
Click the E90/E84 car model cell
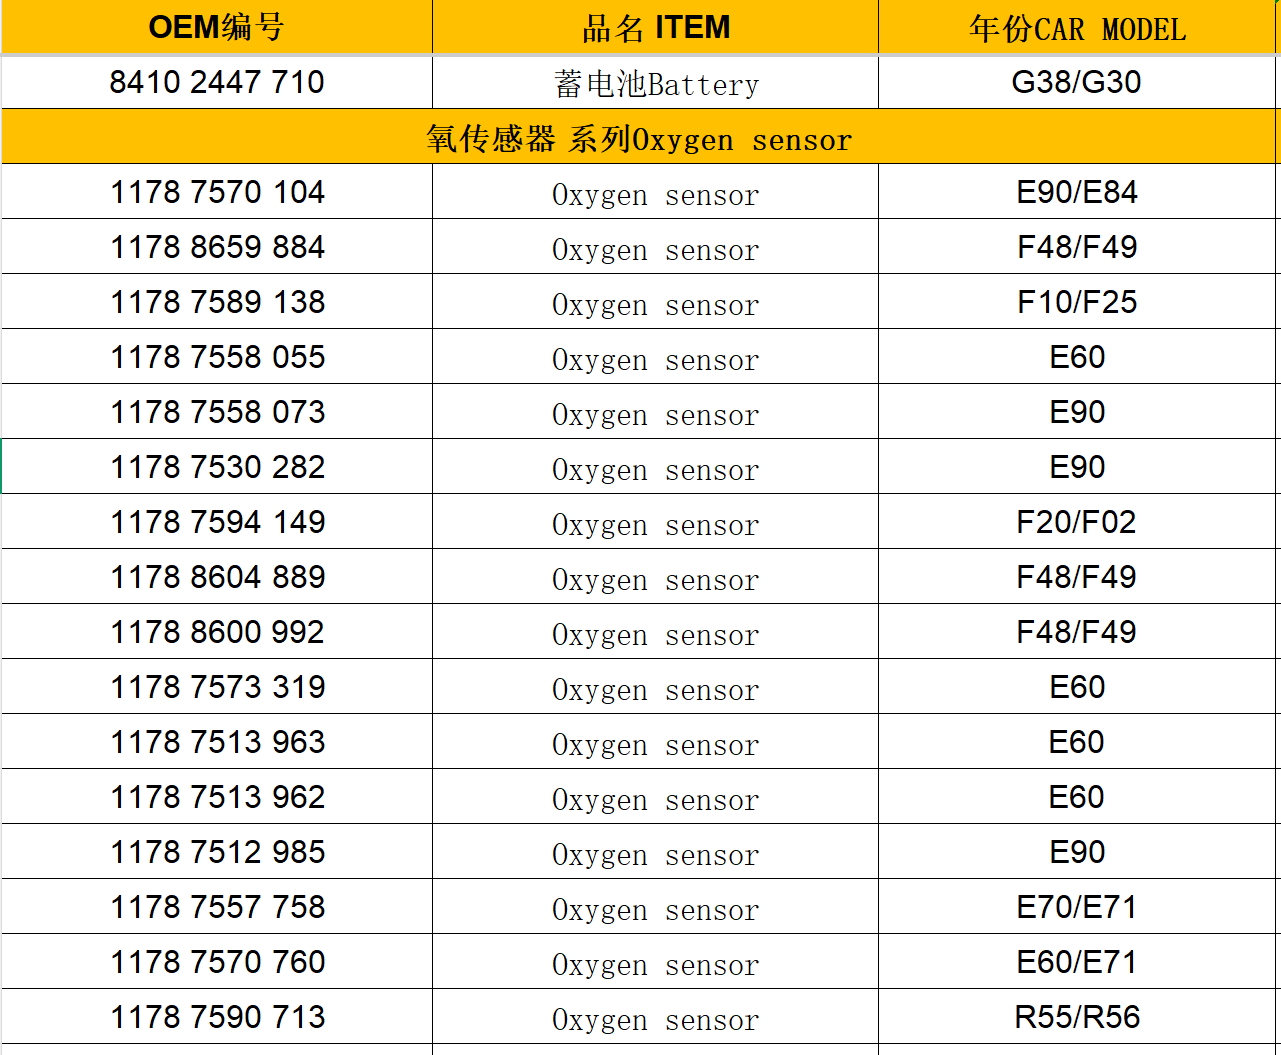[x=1077, y=192]
